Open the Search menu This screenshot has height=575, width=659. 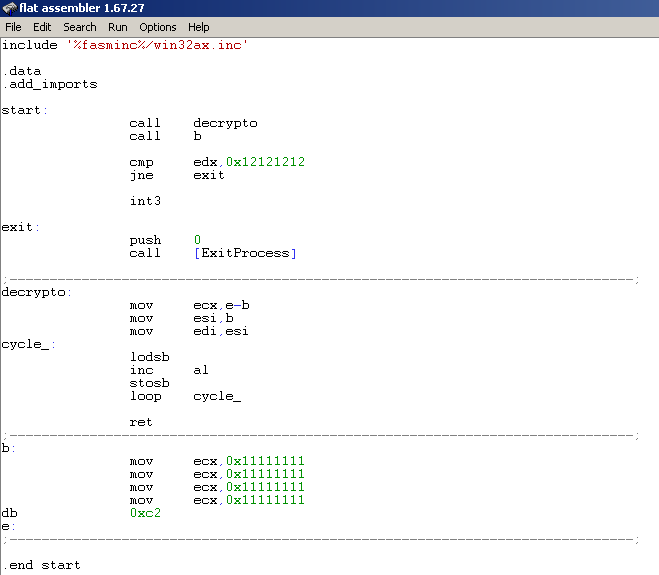click(80, 27)
